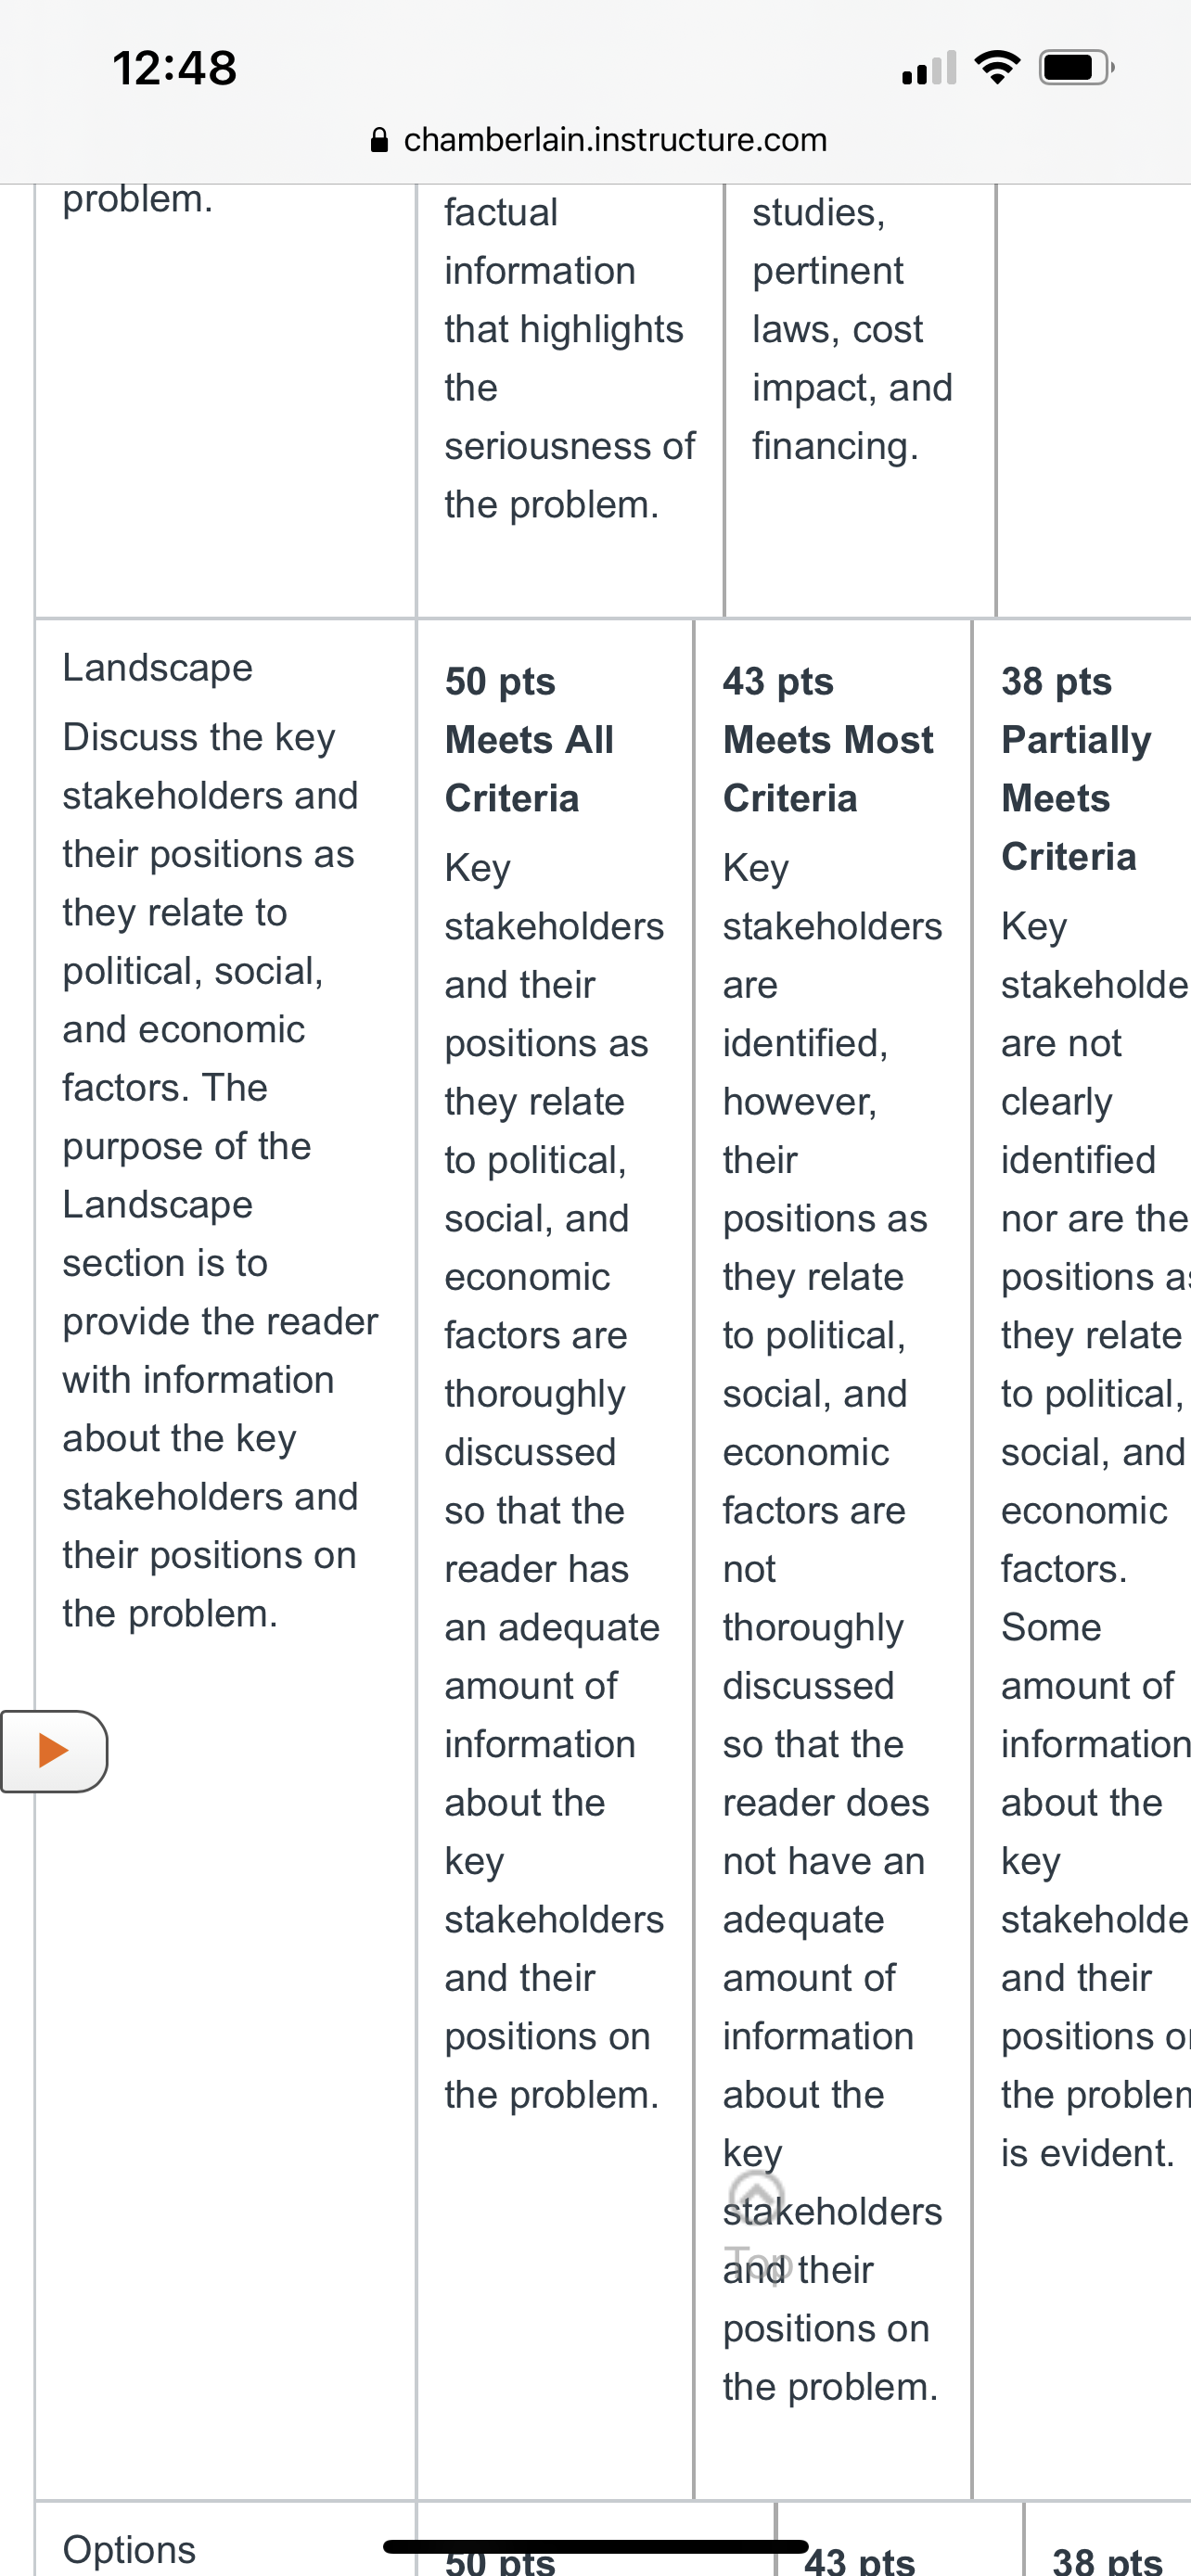Tap the cellular signal bars icon
Screen dimensions: 1191x2576
click(x=928, y=68)
